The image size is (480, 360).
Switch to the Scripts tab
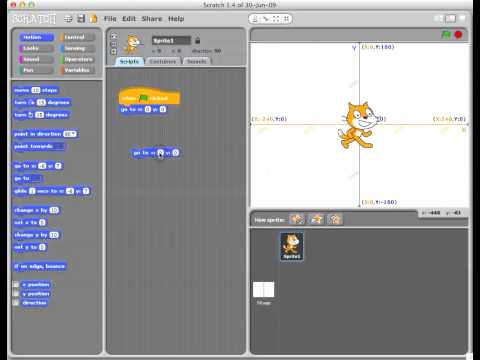click(x=129, y=62)
